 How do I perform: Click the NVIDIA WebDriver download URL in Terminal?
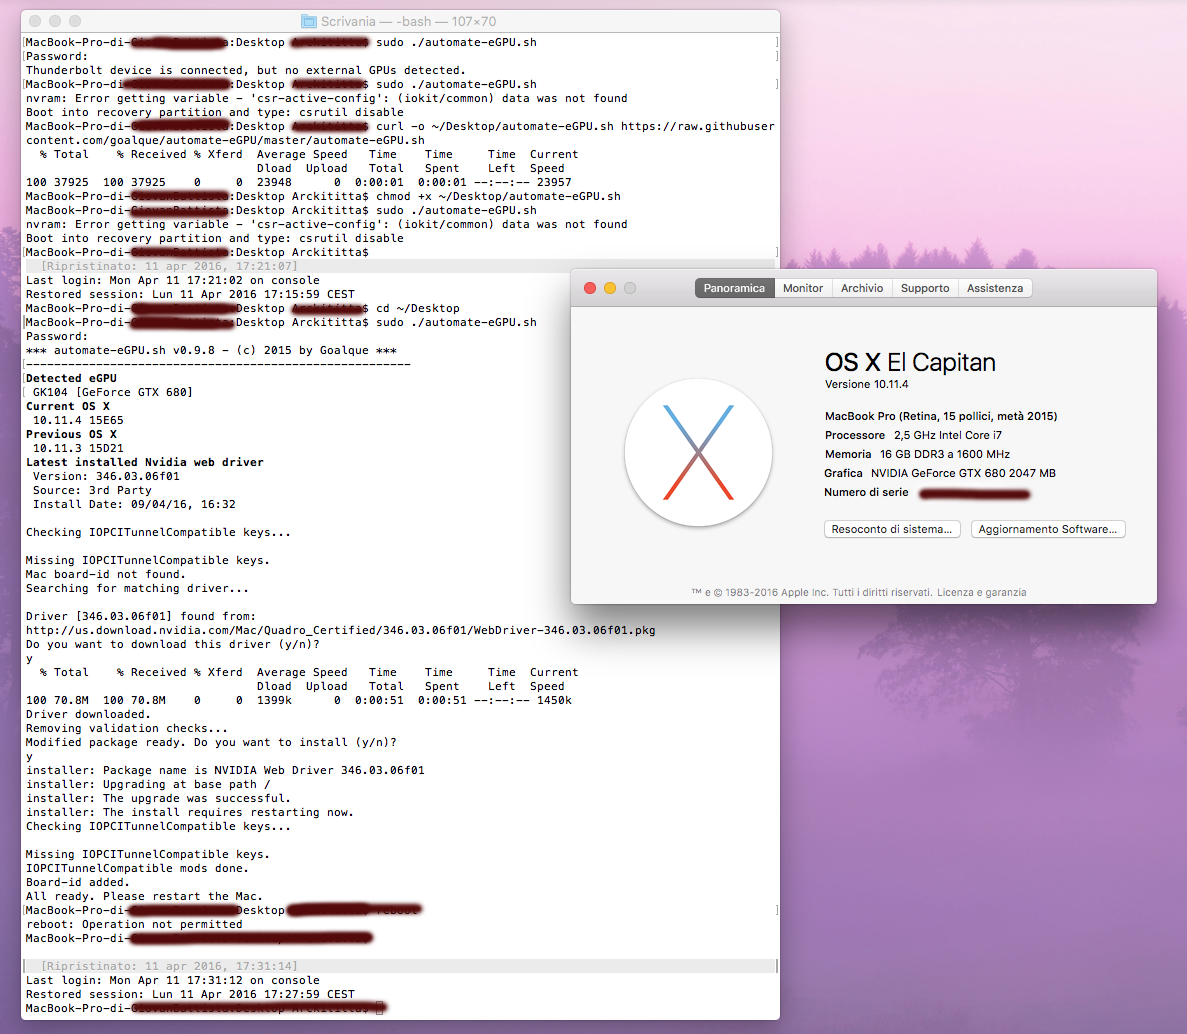(x=341, y=631)
